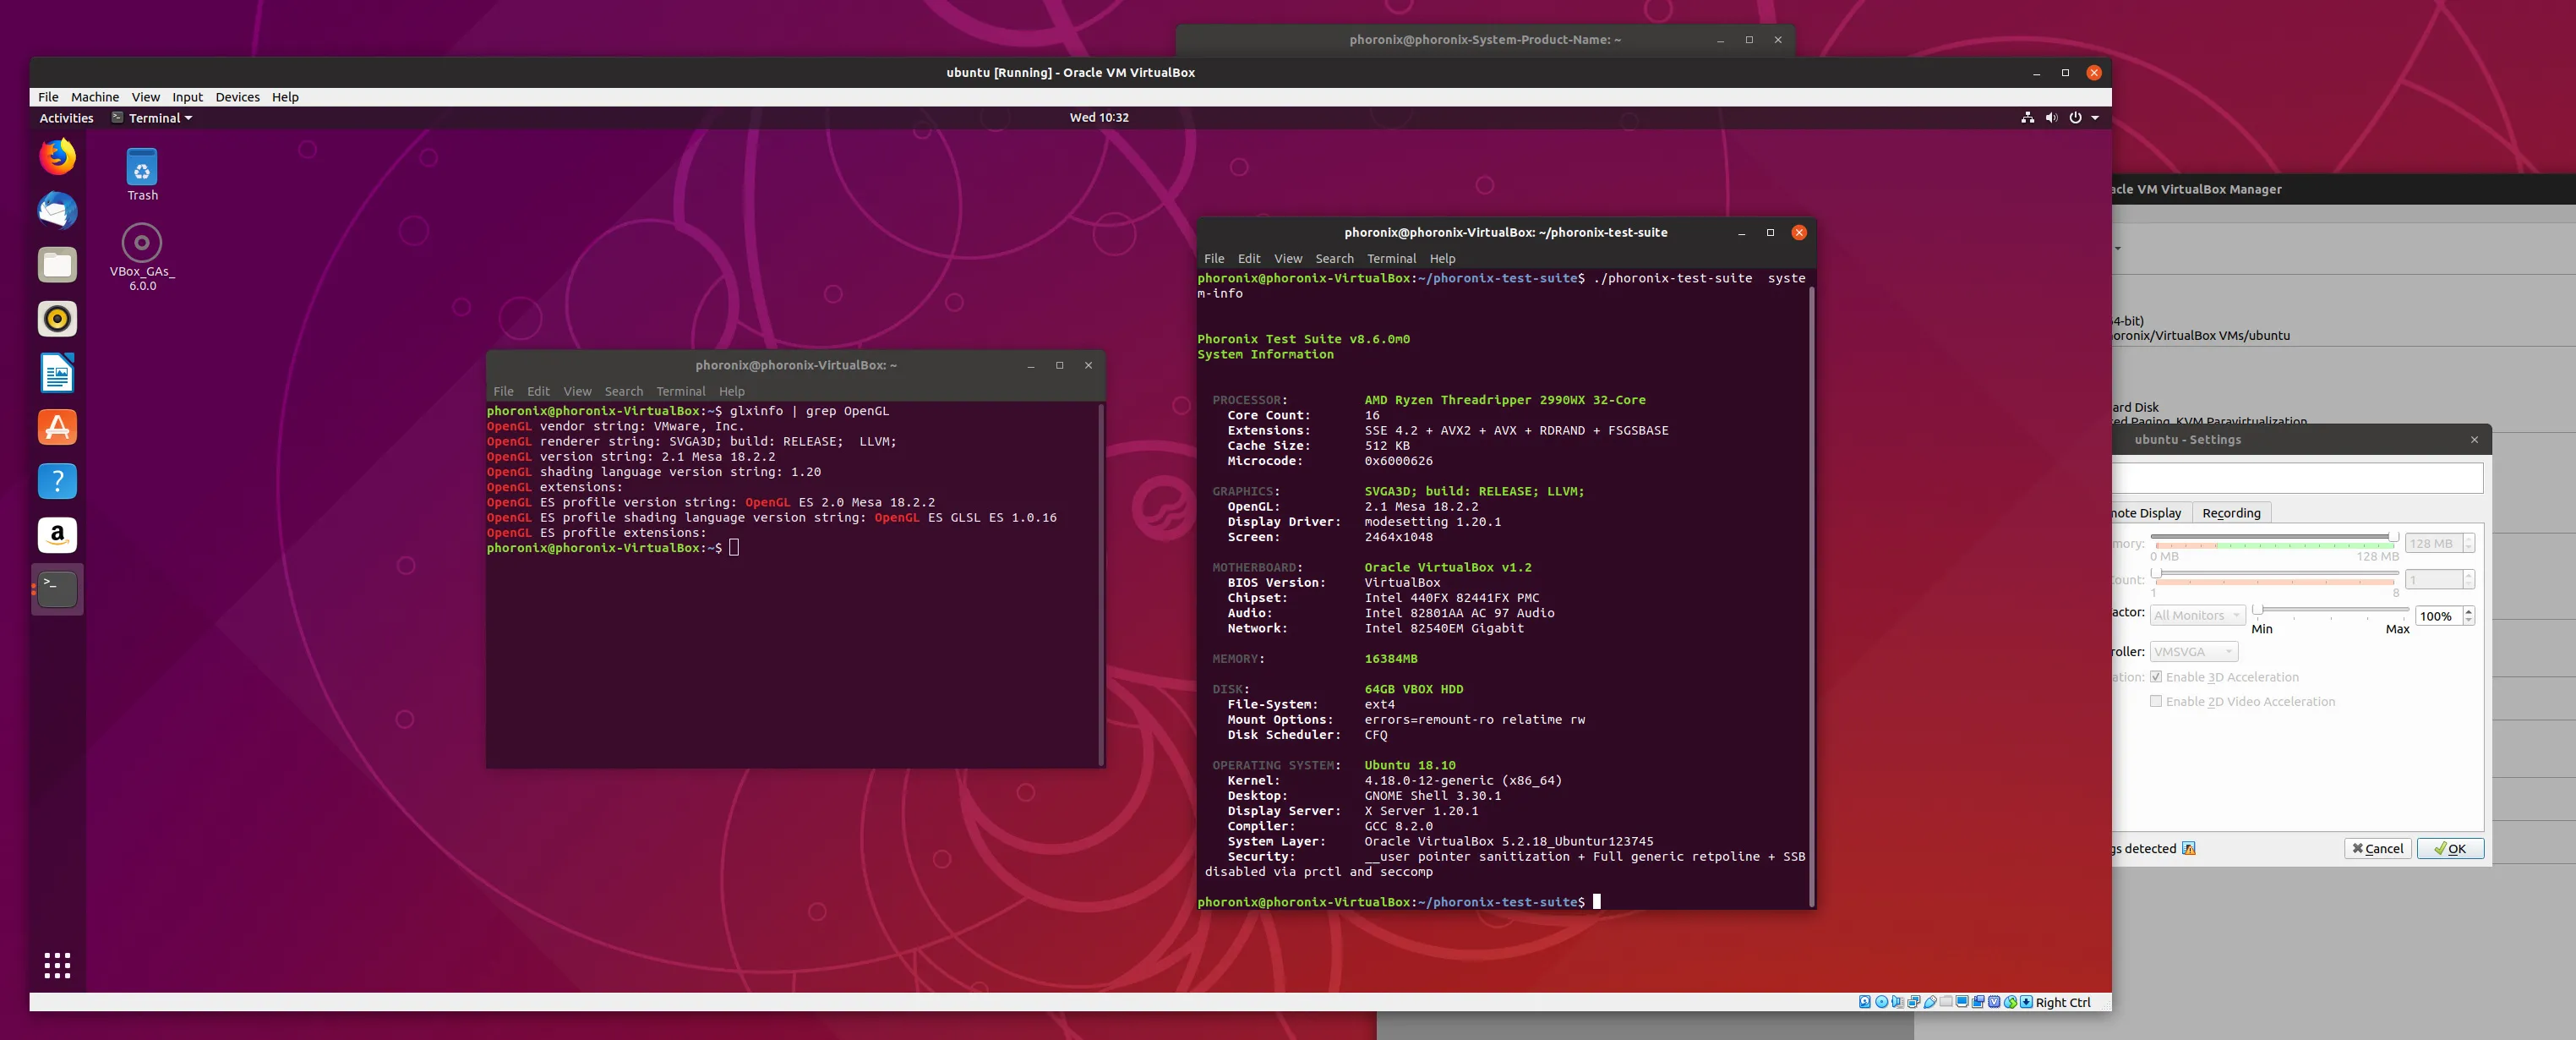Open the VMSVGA graphics controller dropdown

coord(2193,651)
